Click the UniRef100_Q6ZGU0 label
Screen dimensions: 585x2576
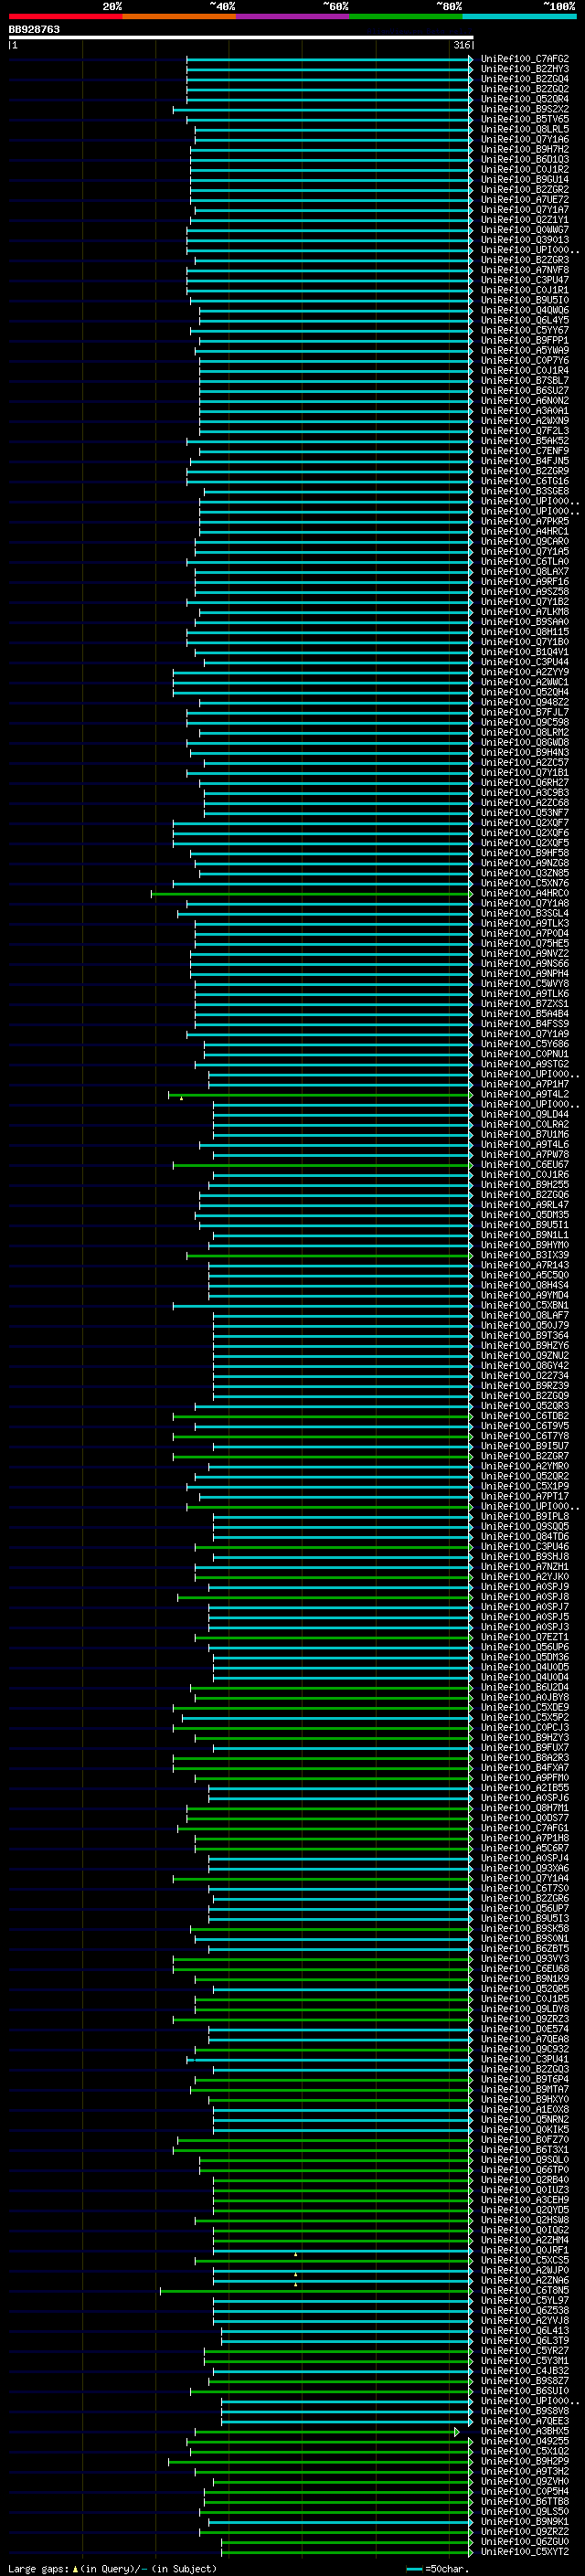coord(525,2541)
